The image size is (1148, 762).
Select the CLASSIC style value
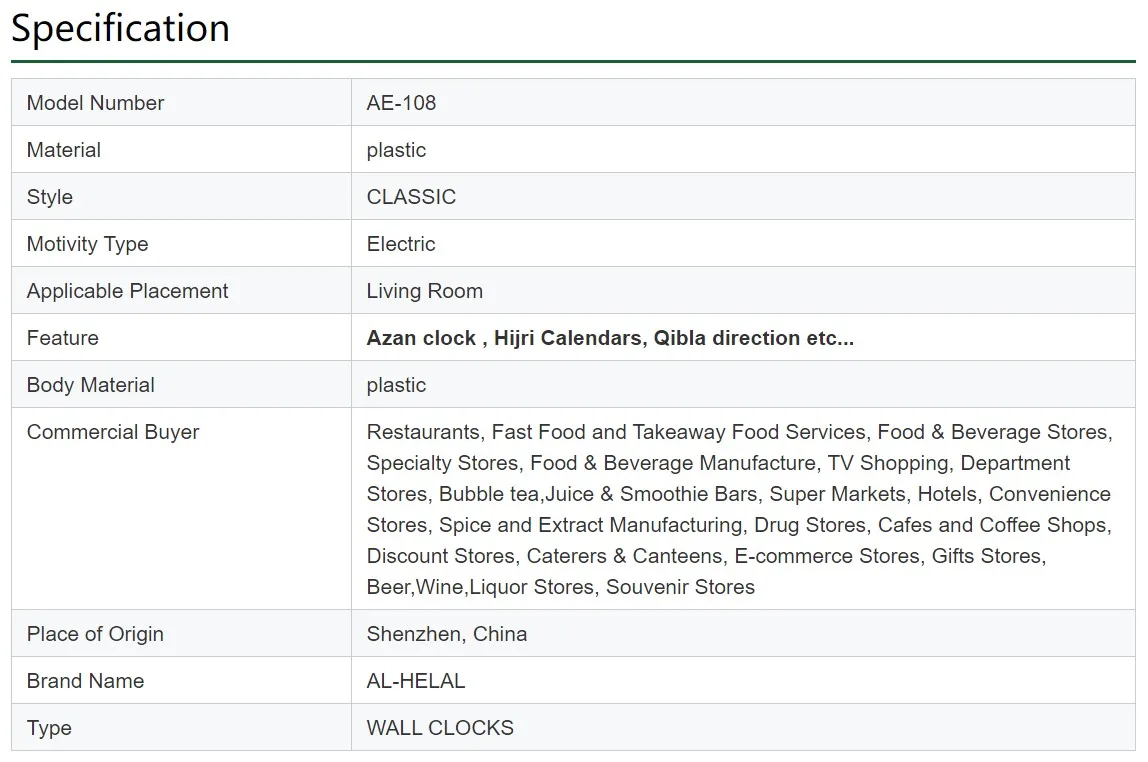[411, 197]
